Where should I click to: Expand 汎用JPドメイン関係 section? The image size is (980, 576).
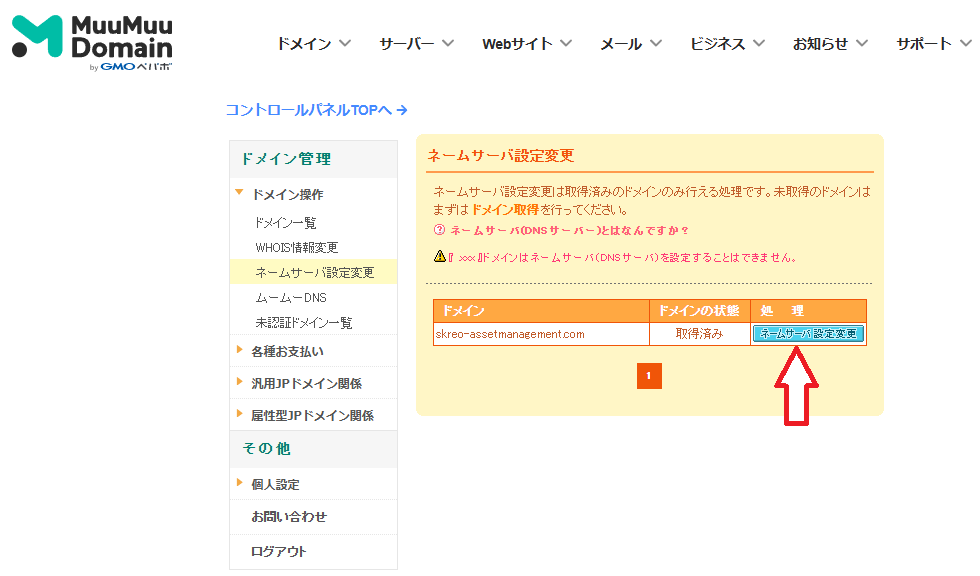pyautogui.click(x=305, y=383)
